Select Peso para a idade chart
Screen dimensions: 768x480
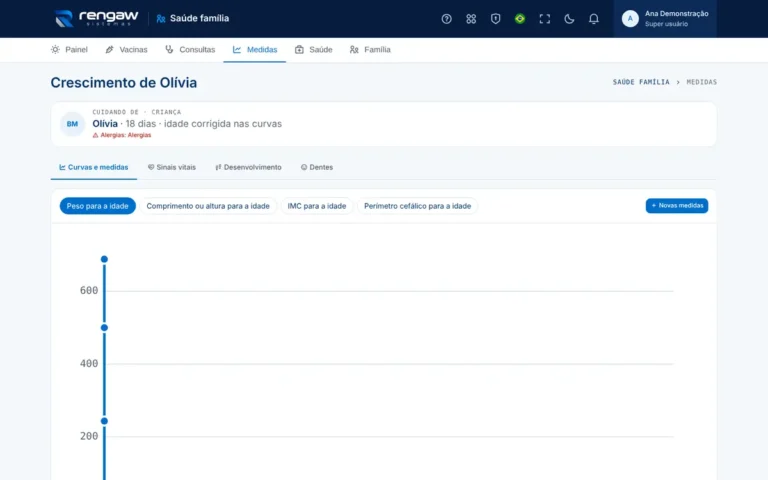coord(97,206)
